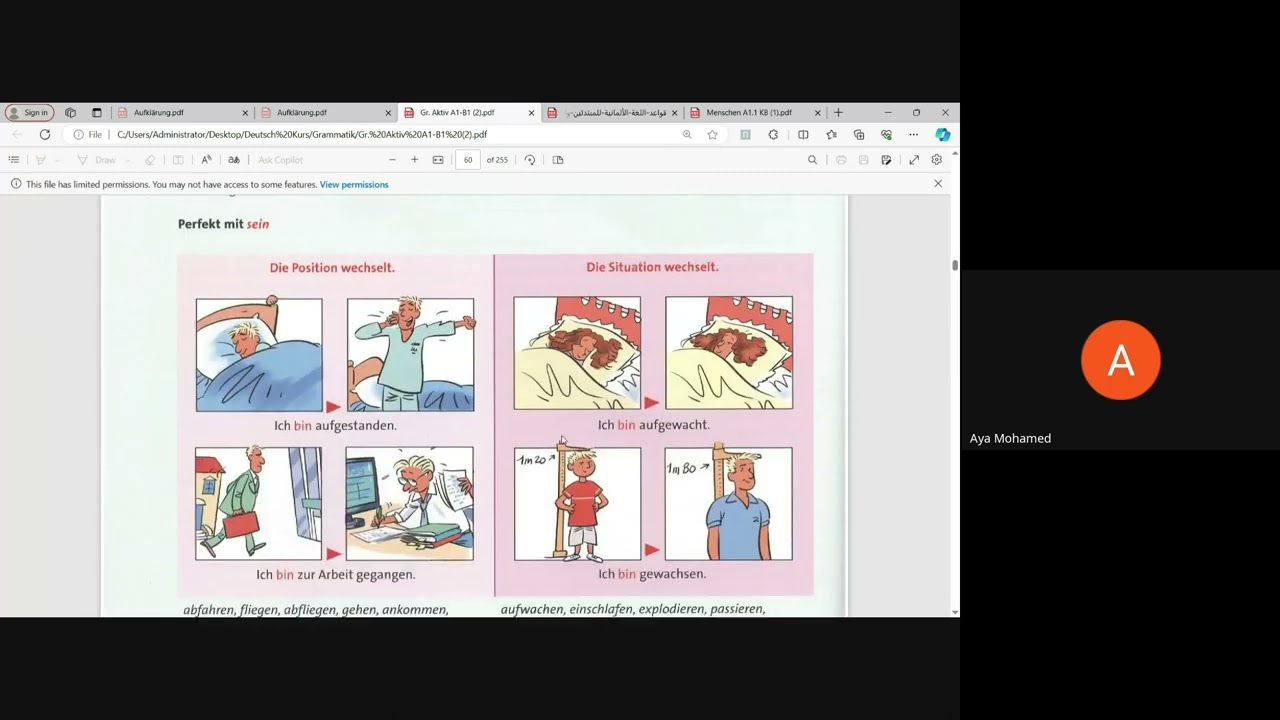Viewport: 1280px width, 720px height.
Task: Open the Translate tool in PDF toolbar
Action: tap(234, 160)
